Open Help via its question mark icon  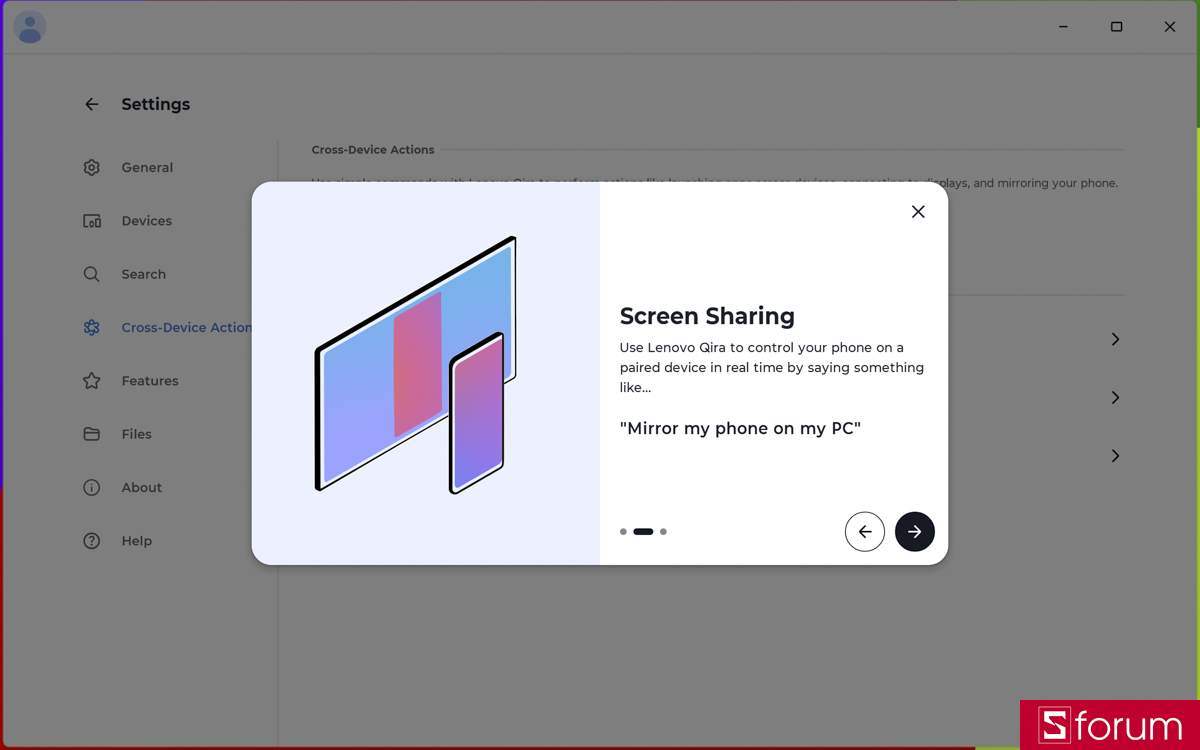92,541
